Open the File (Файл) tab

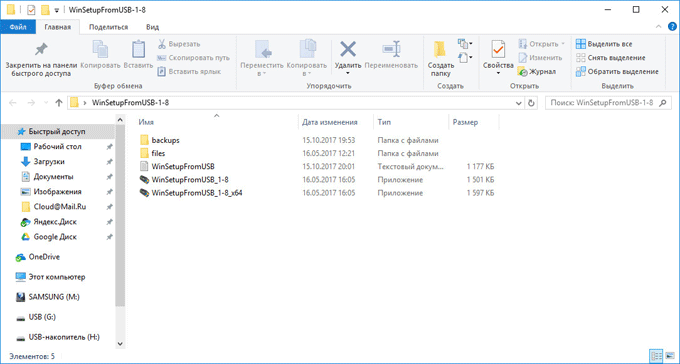coord(18,27)
